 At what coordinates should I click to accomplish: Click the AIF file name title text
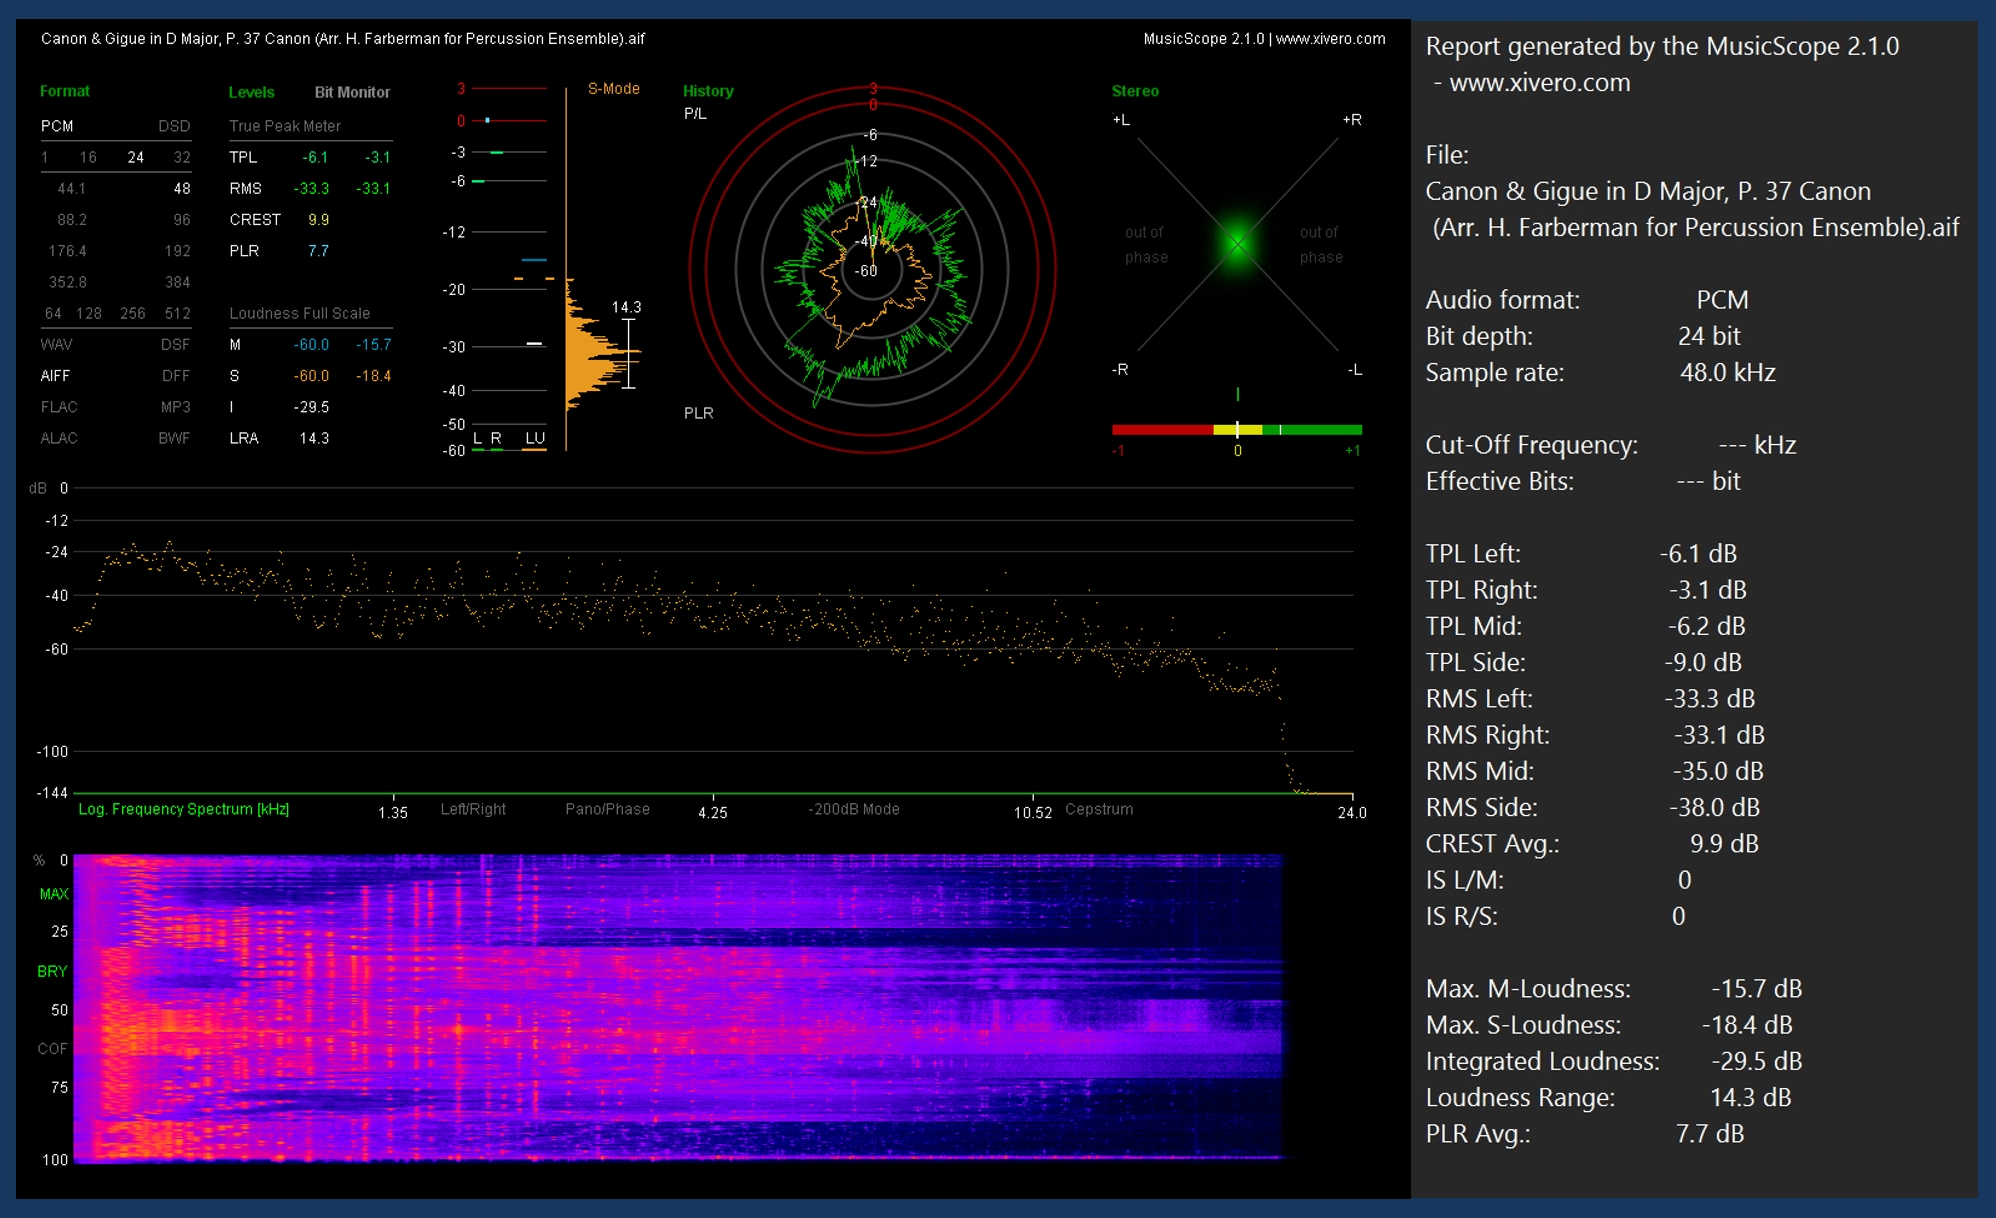[x=342, y=39]
